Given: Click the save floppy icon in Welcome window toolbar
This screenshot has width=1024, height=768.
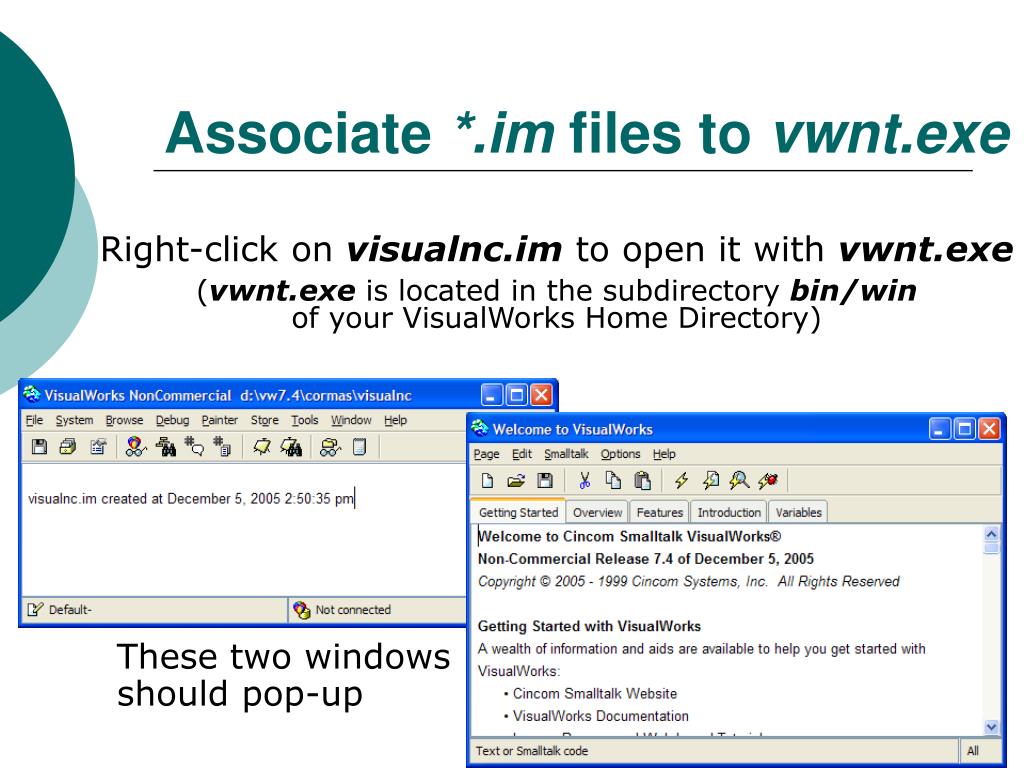Looking at the screenshot, I should click(x=545, y=481).
